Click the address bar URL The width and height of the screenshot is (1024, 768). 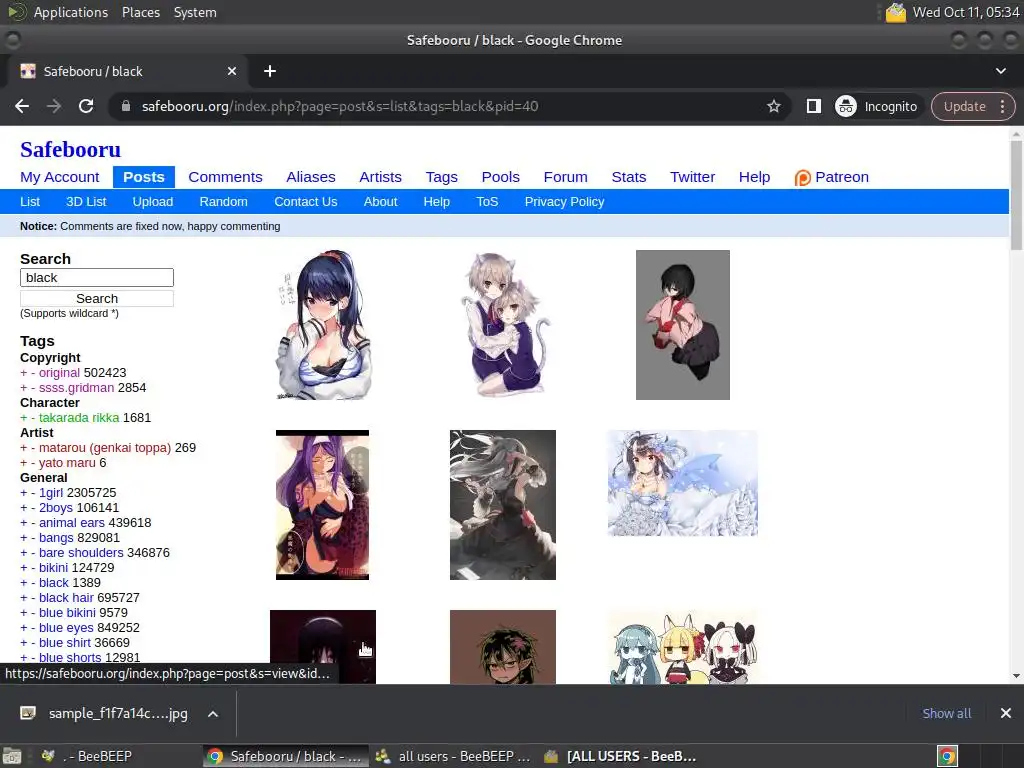(340, 106)
